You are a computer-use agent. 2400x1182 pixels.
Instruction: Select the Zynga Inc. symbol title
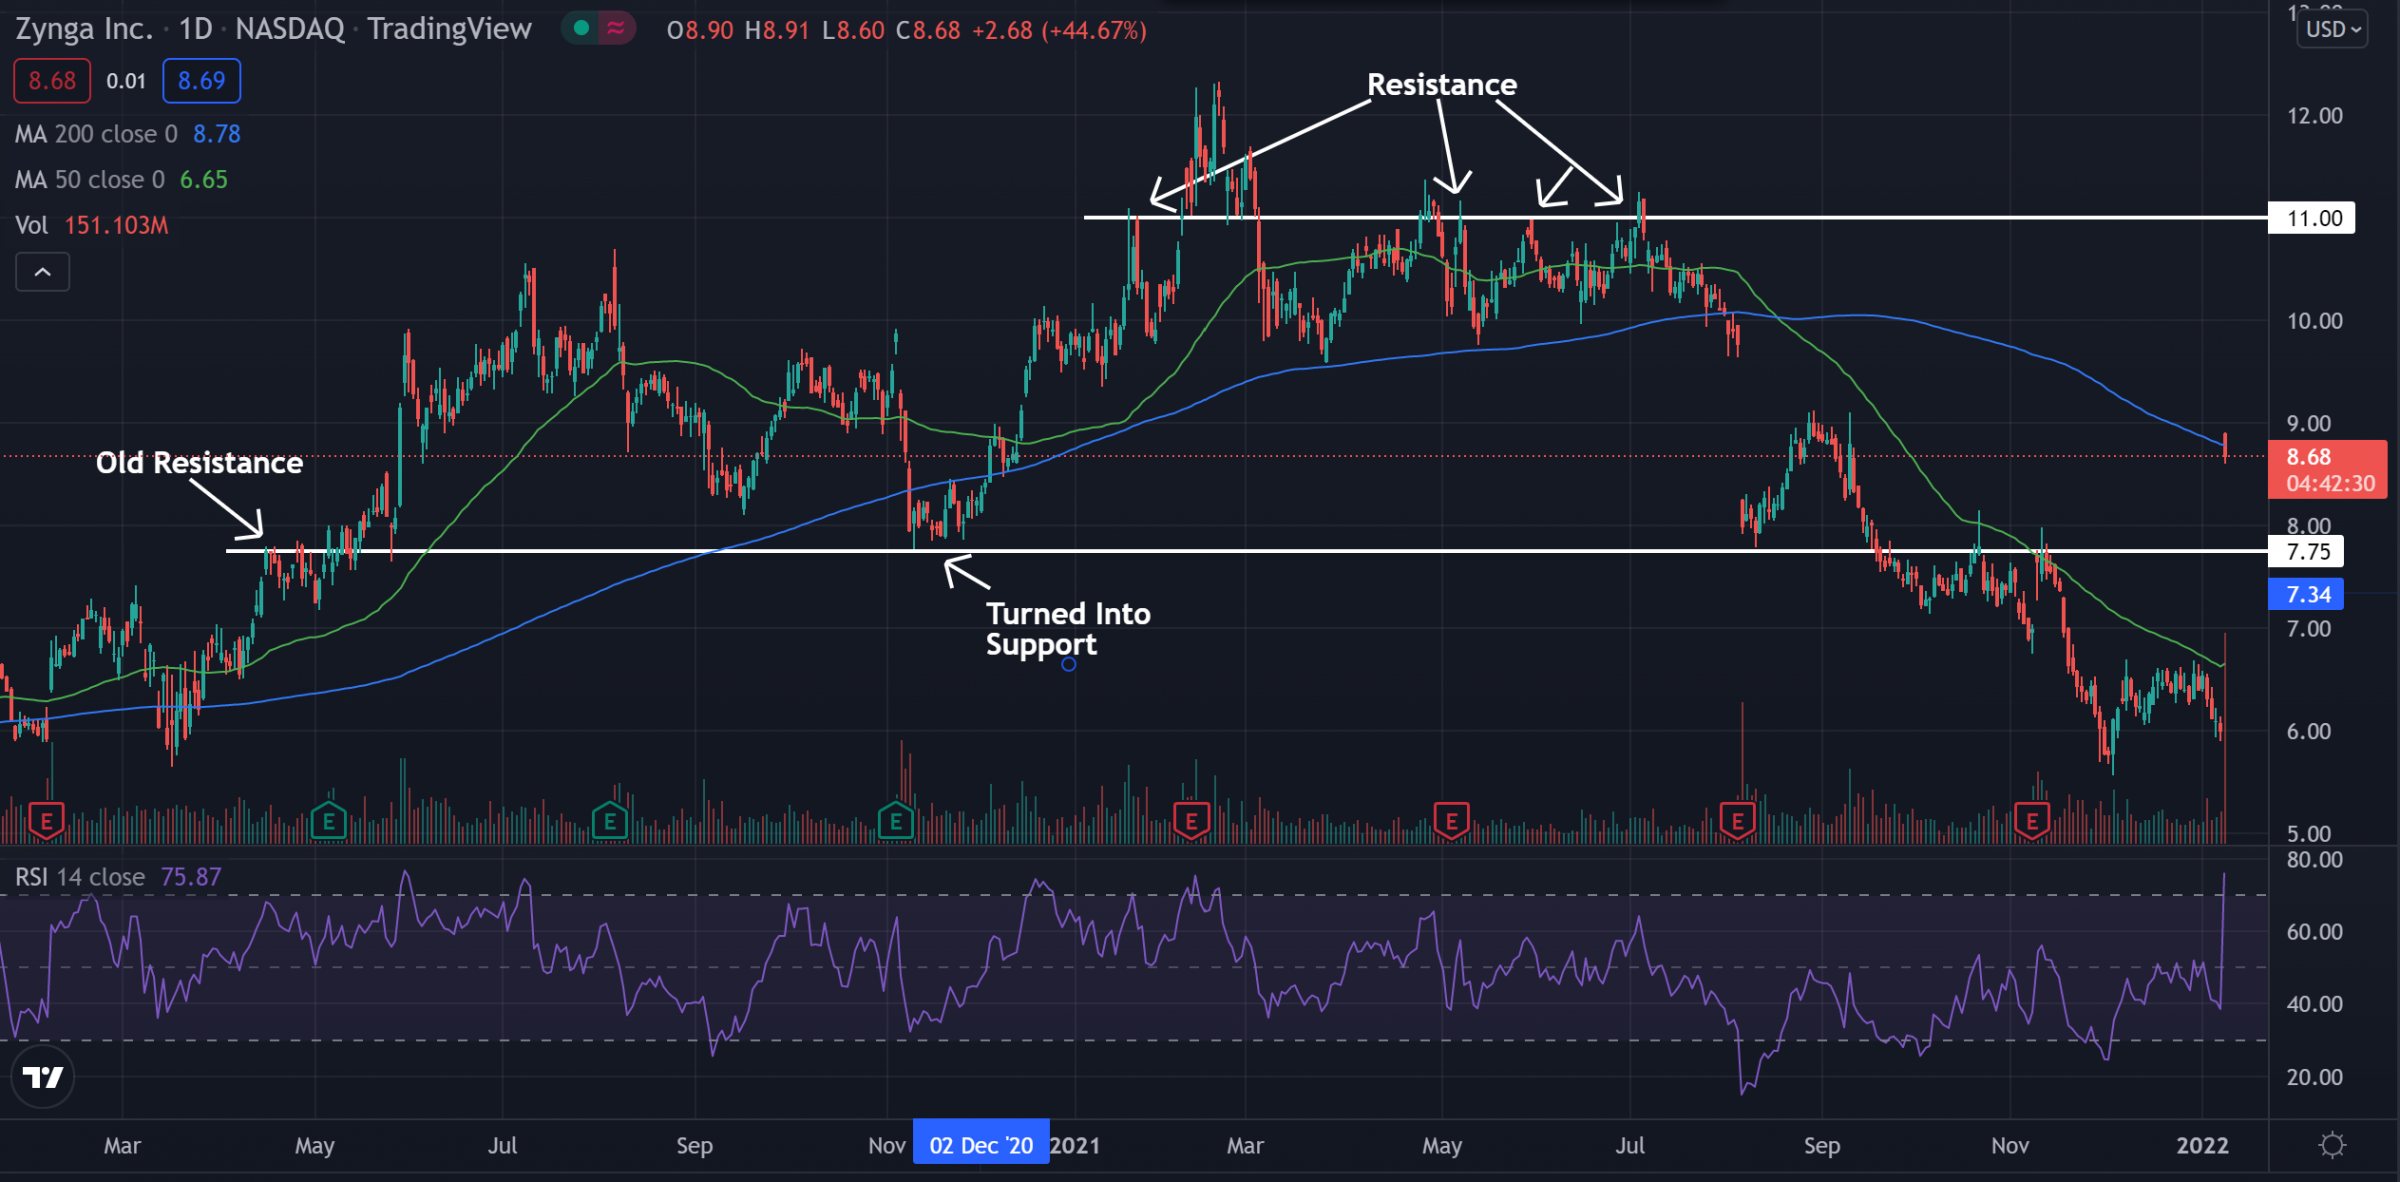(x=84, y=29)
